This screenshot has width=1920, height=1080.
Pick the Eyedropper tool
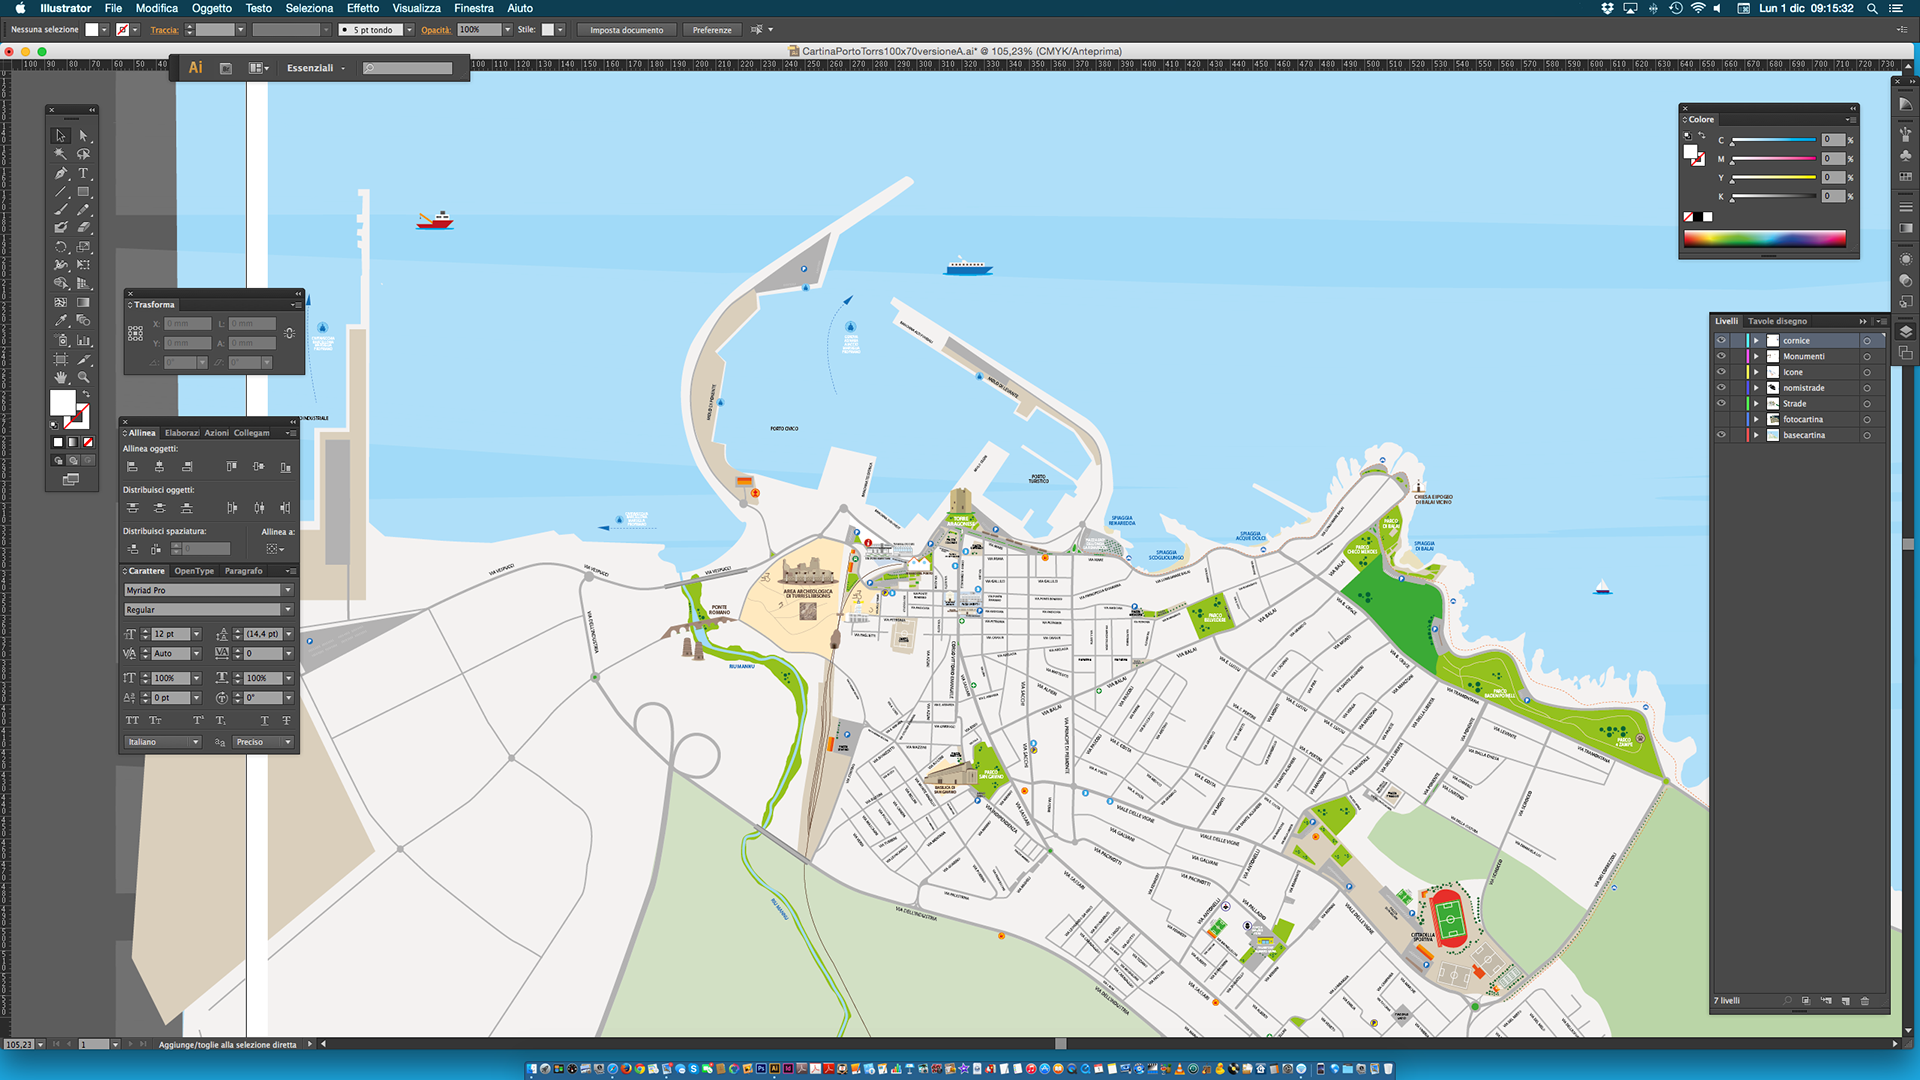(x=61, y=321)
